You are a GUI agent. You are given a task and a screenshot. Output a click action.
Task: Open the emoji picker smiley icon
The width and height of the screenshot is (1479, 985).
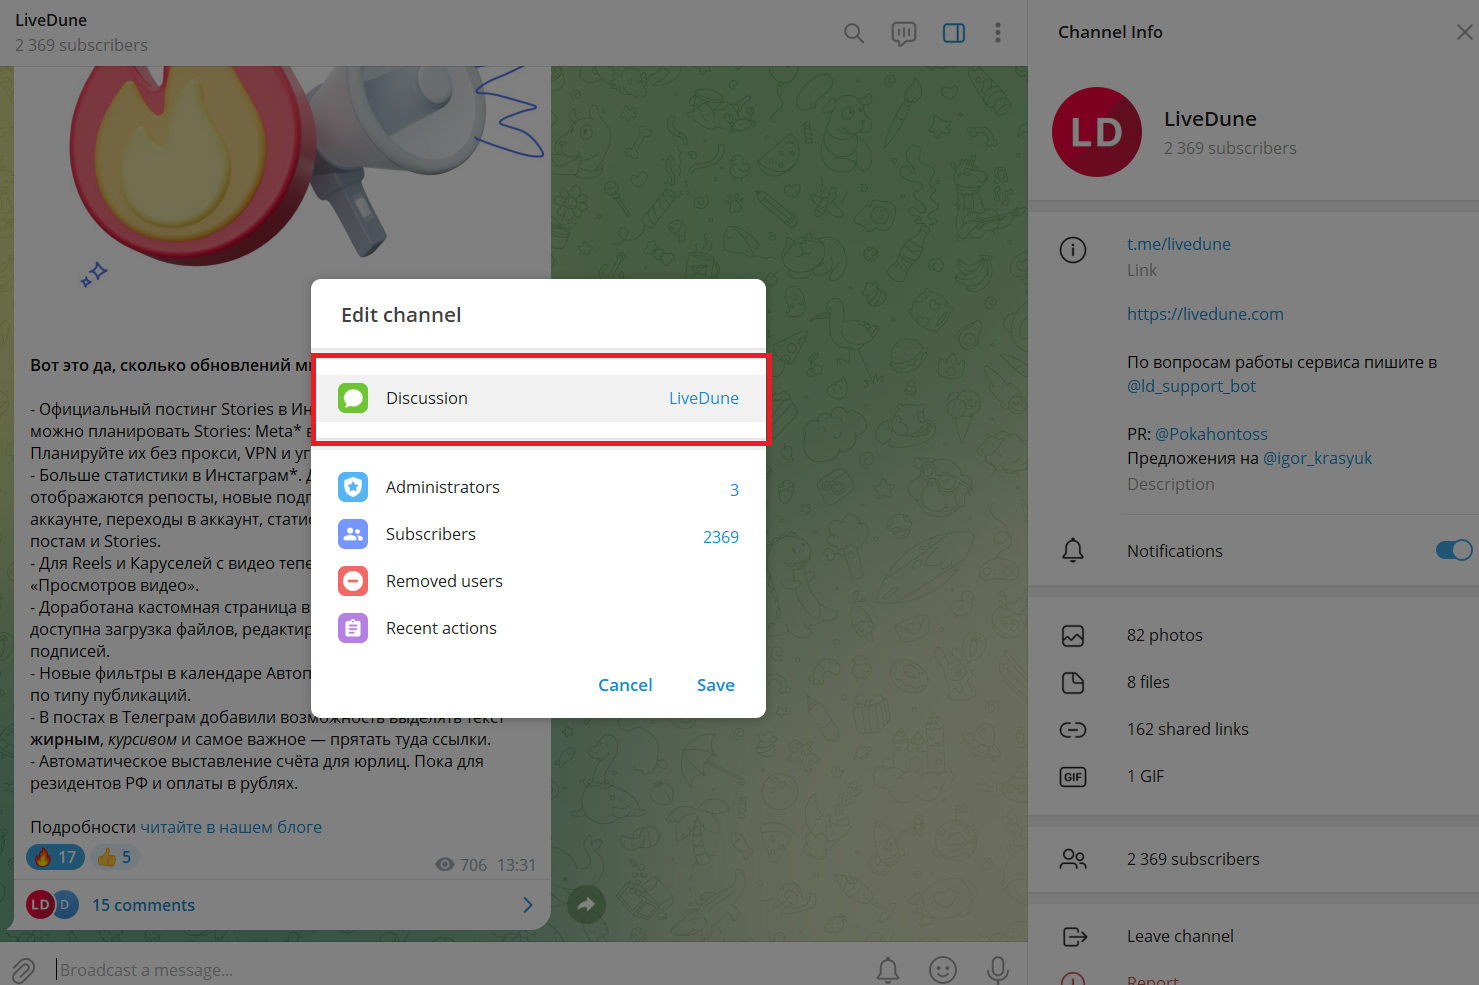point(942,969)
